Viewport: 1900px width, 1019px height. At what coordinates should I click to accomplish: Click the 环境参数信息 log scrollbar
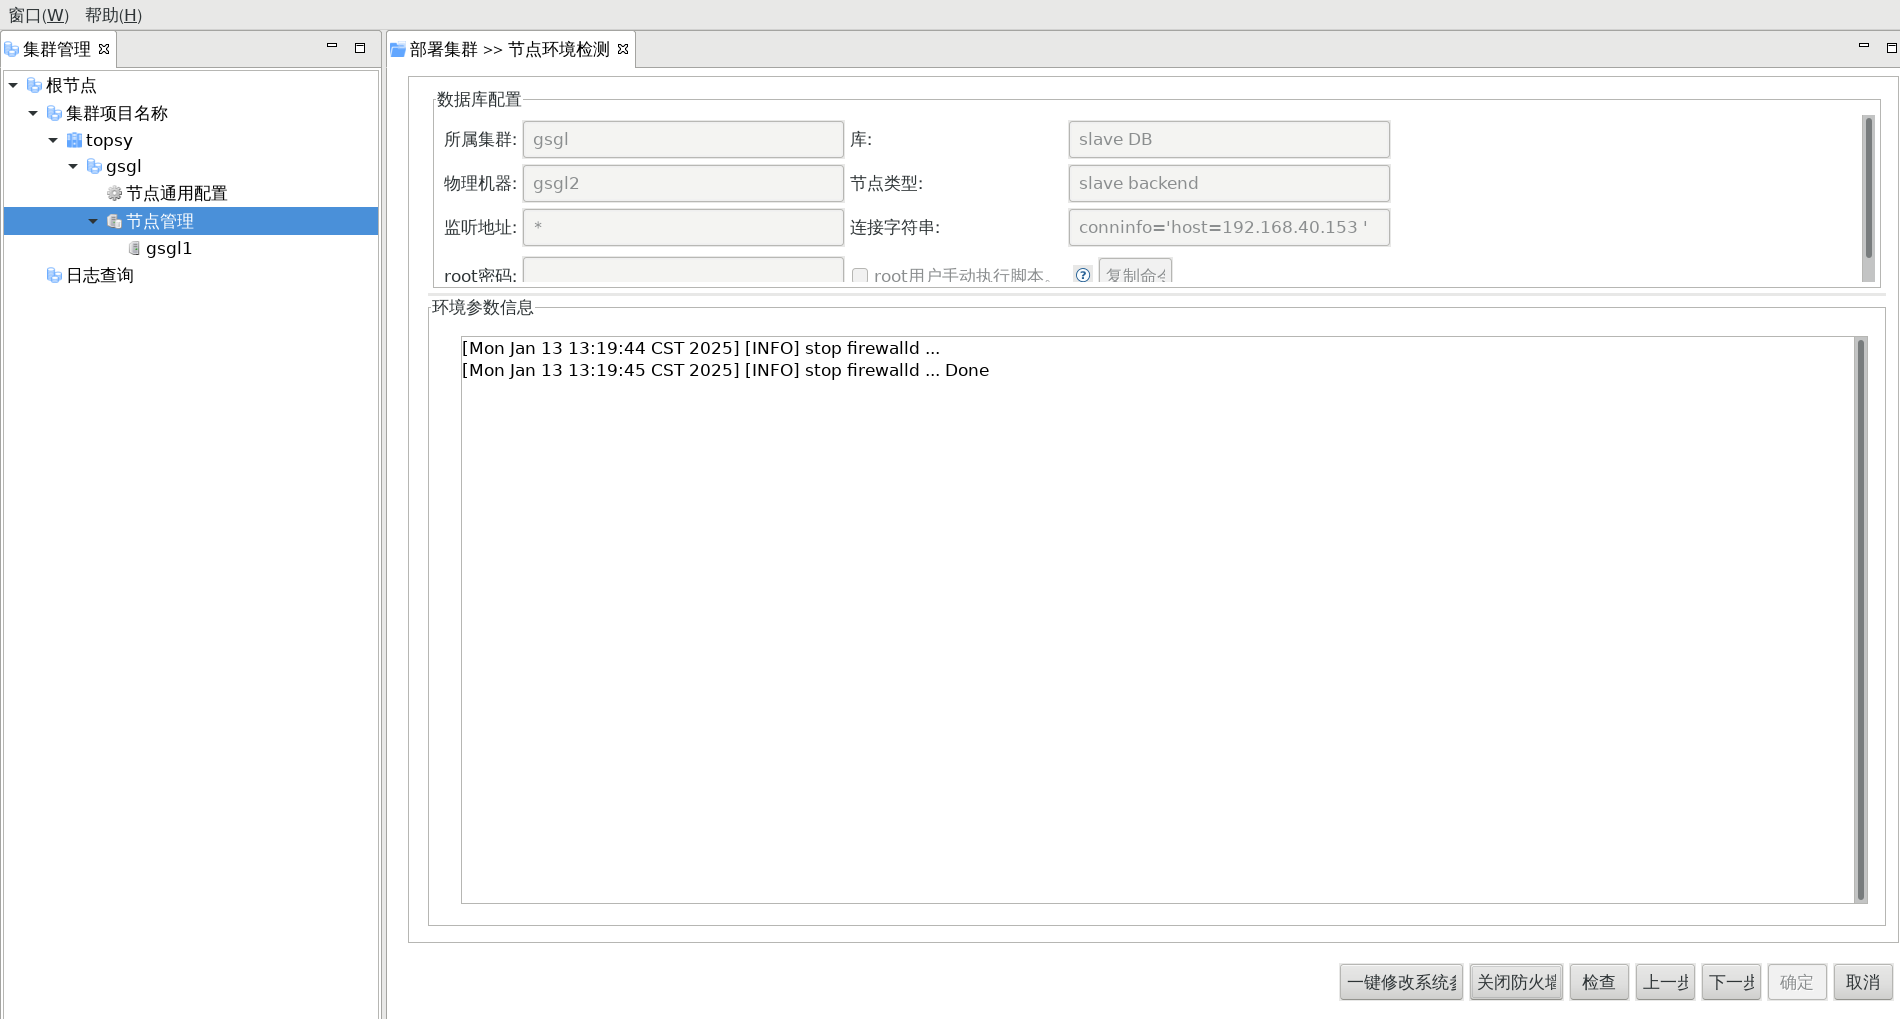click(1861, 619)
